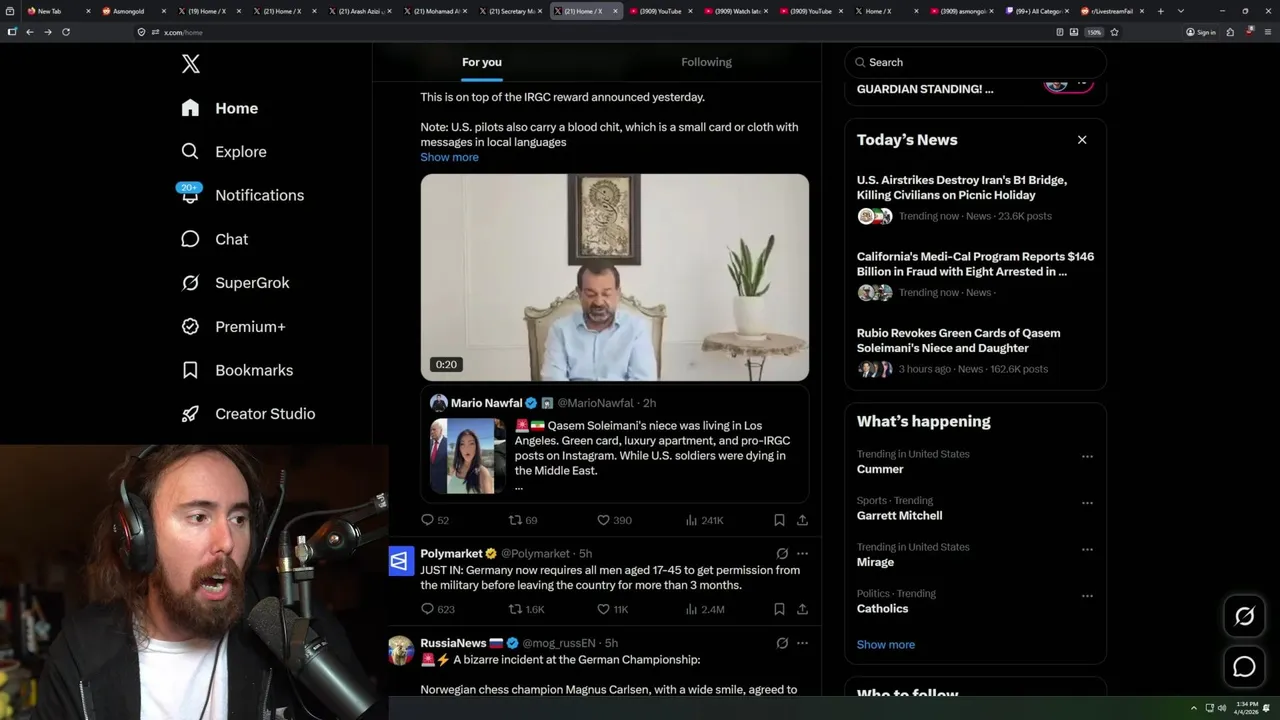Click the X logo in the sidebar
1280x720 pixels.
pyautogui.click(x=191, y=64)
